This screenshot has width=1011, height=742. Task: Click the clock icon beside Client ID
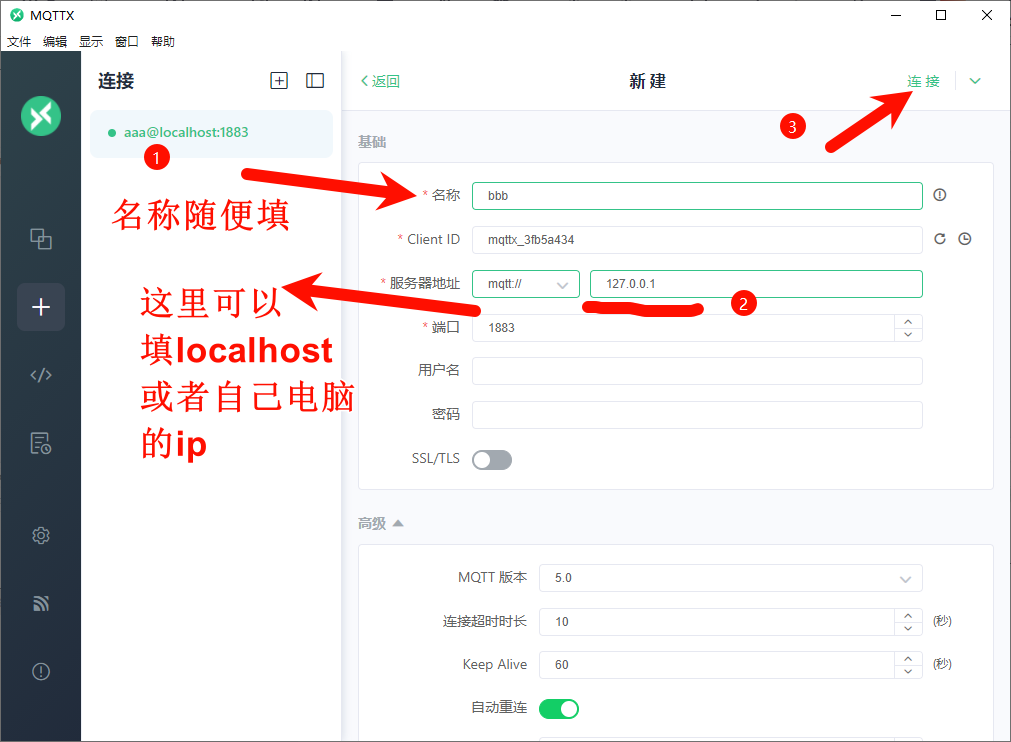[965, 239]
